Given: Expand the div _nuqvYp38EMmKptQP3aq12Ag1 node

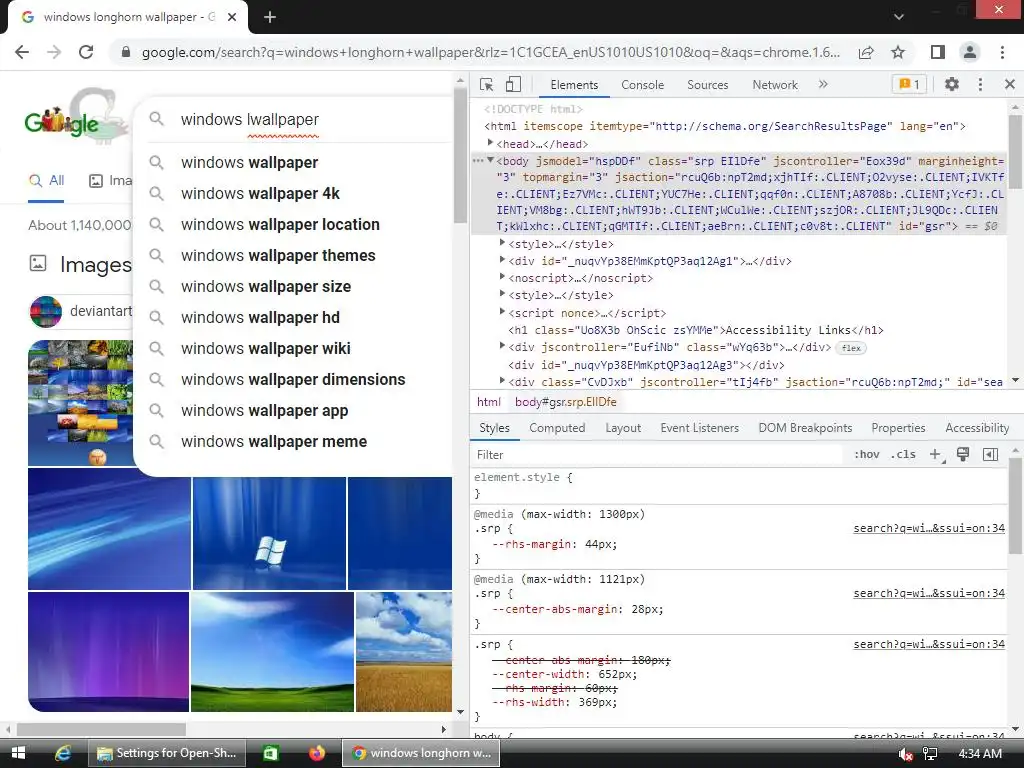Looking at the screenshot, I should click(x=502, y=260).
